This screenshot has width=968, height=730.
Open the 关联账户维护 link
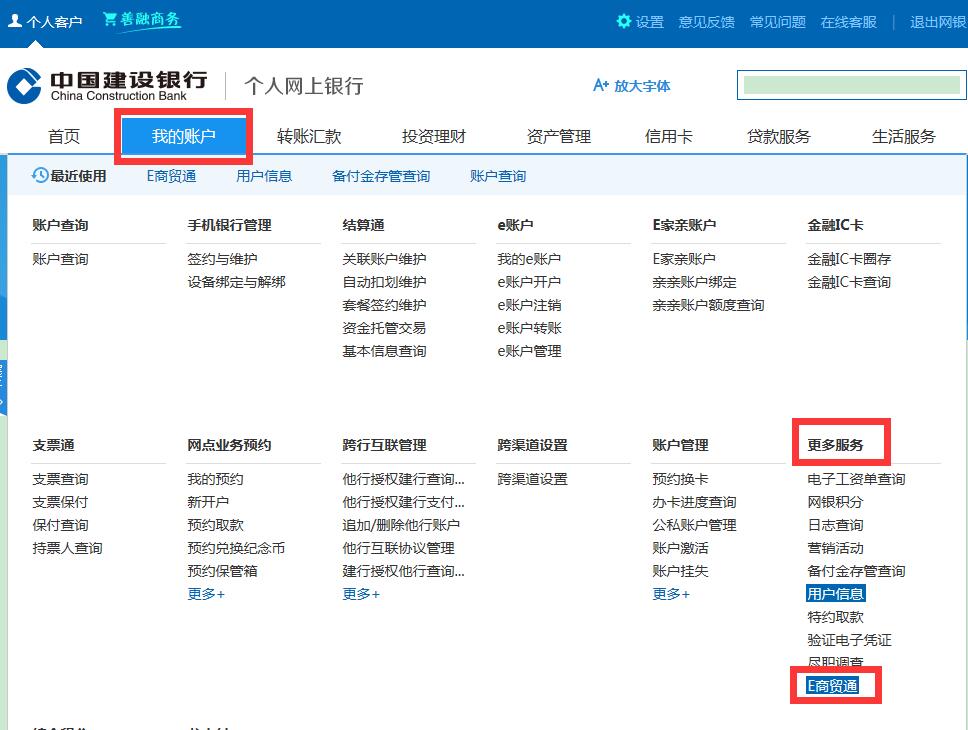click(385, 259)
